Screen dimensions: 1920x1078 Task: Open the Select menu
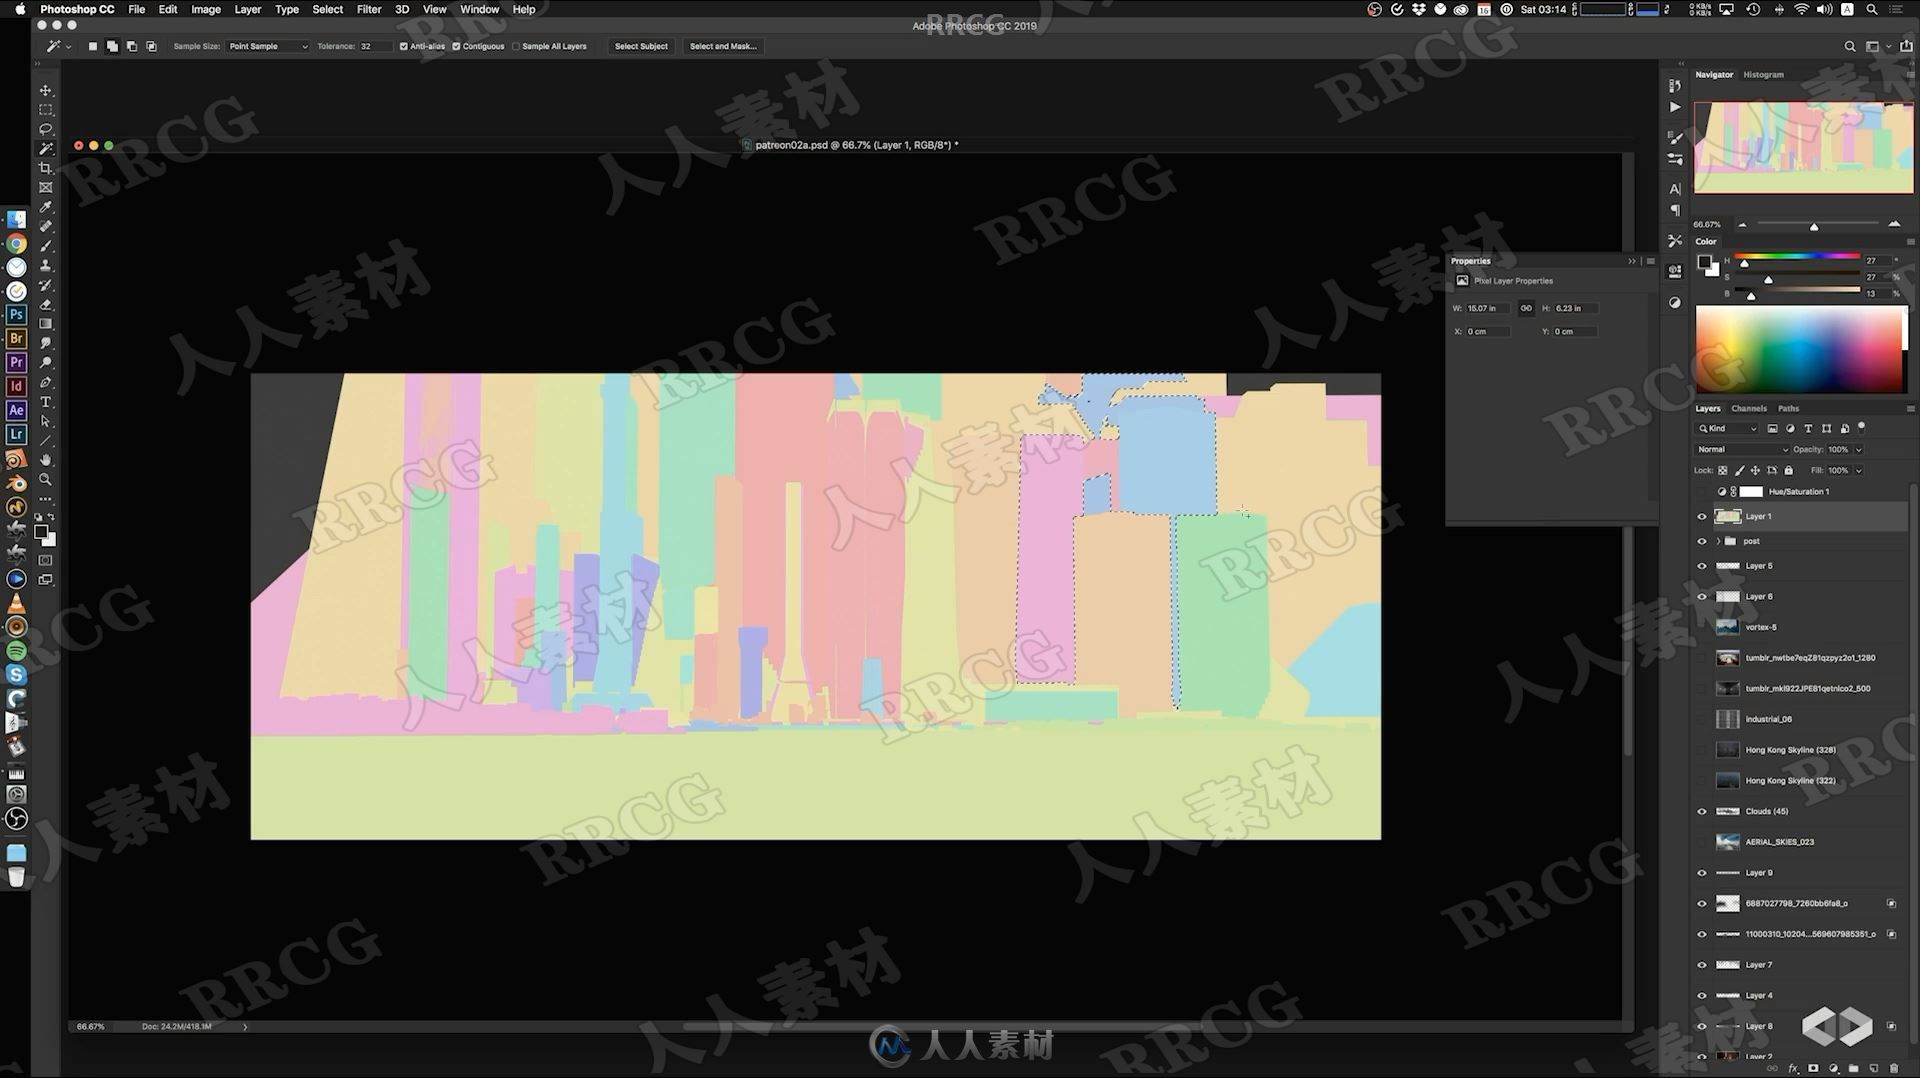pyautogui.click(x=327, y=9)
